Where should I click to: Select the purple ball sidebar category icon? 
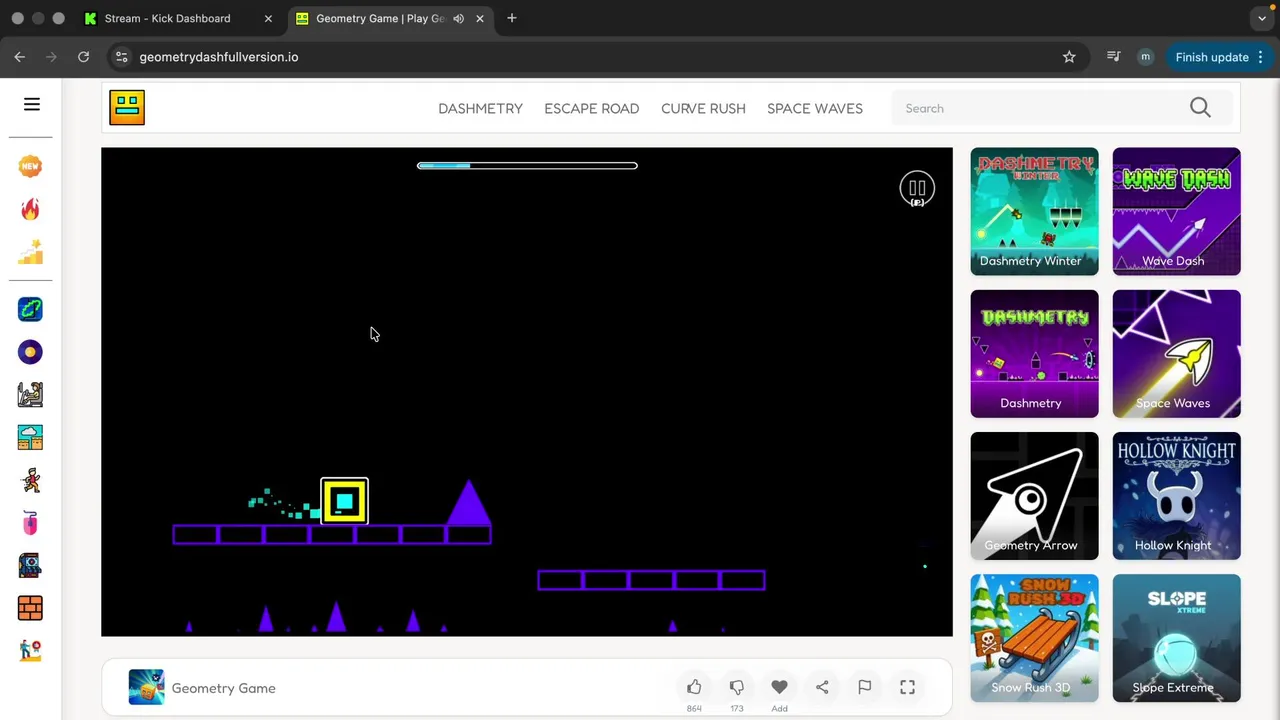30,352
